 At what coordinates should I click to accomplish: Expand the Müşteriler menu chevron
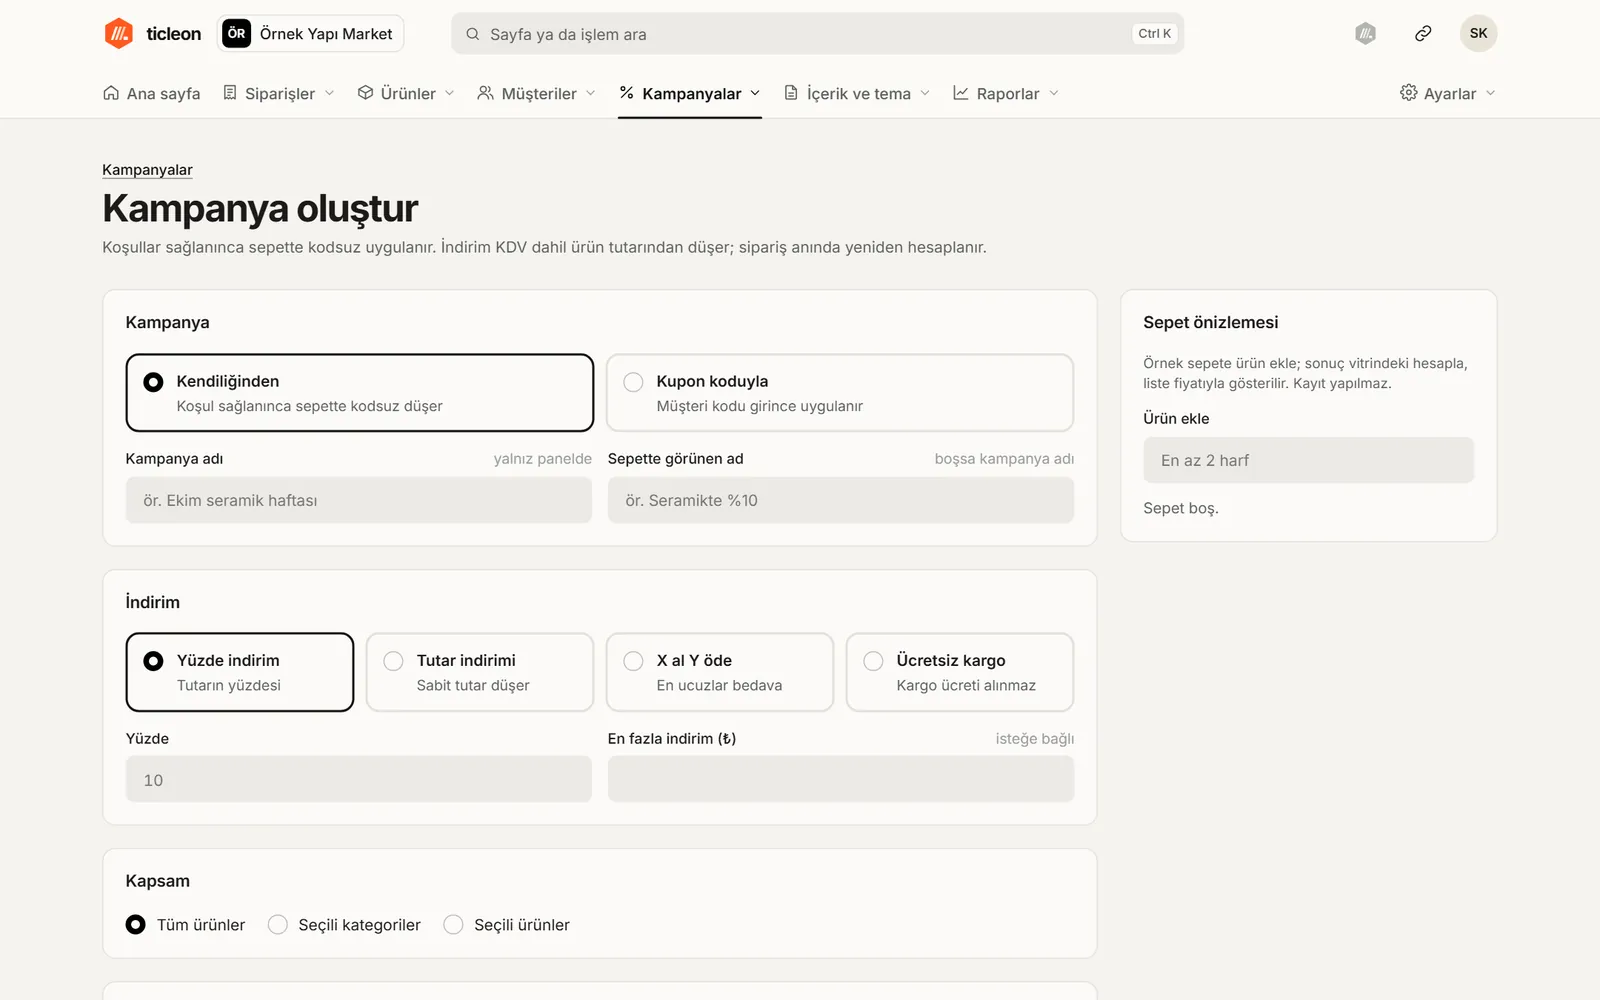591,93
